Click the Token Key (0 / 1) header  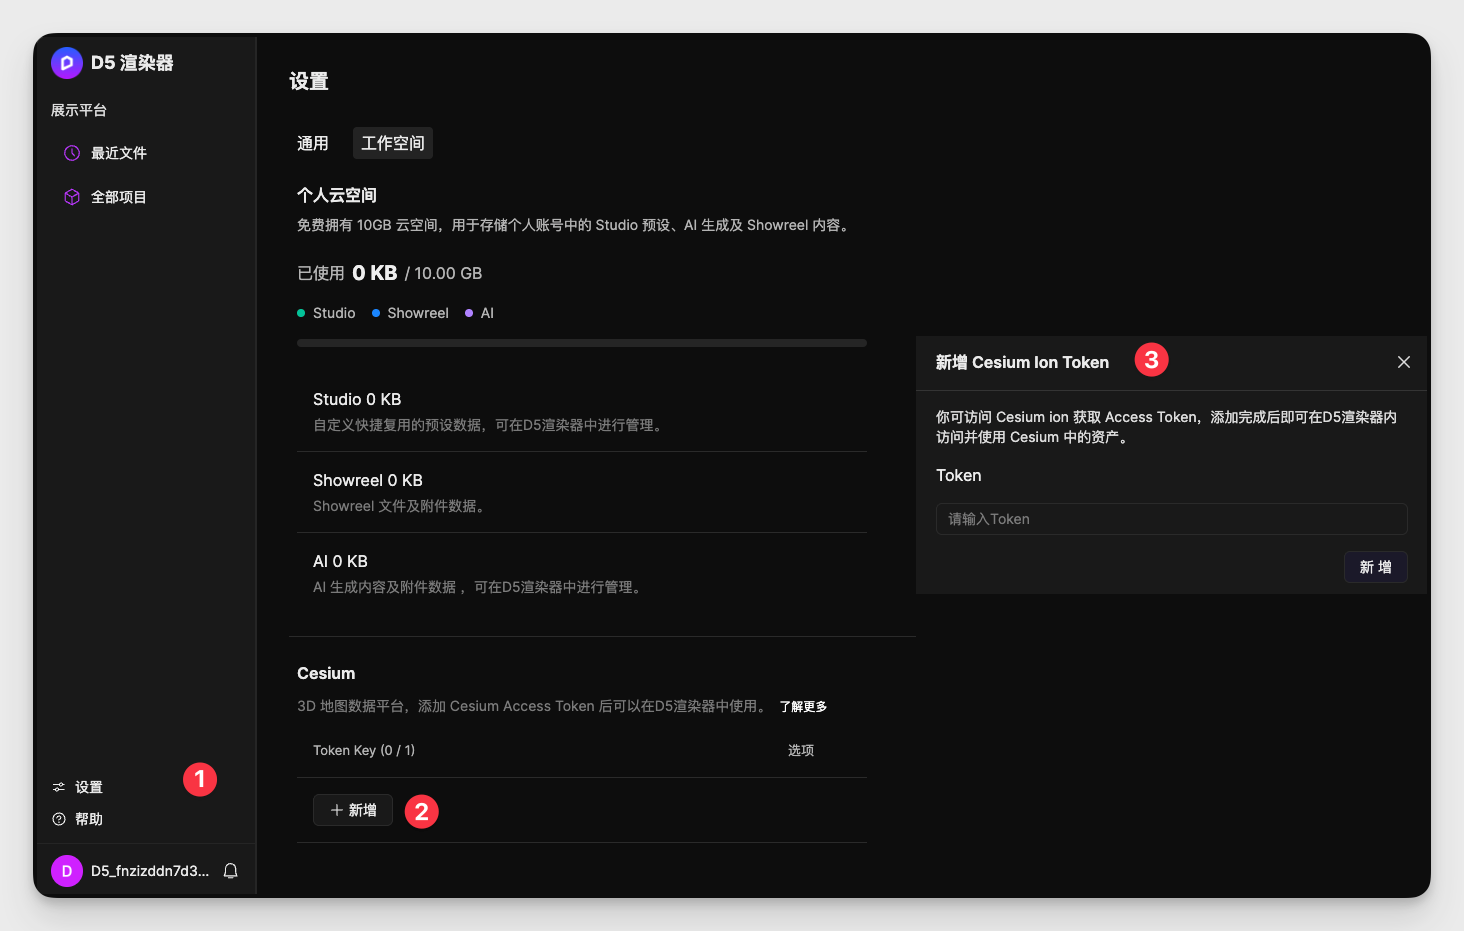(x=364, y=750)
